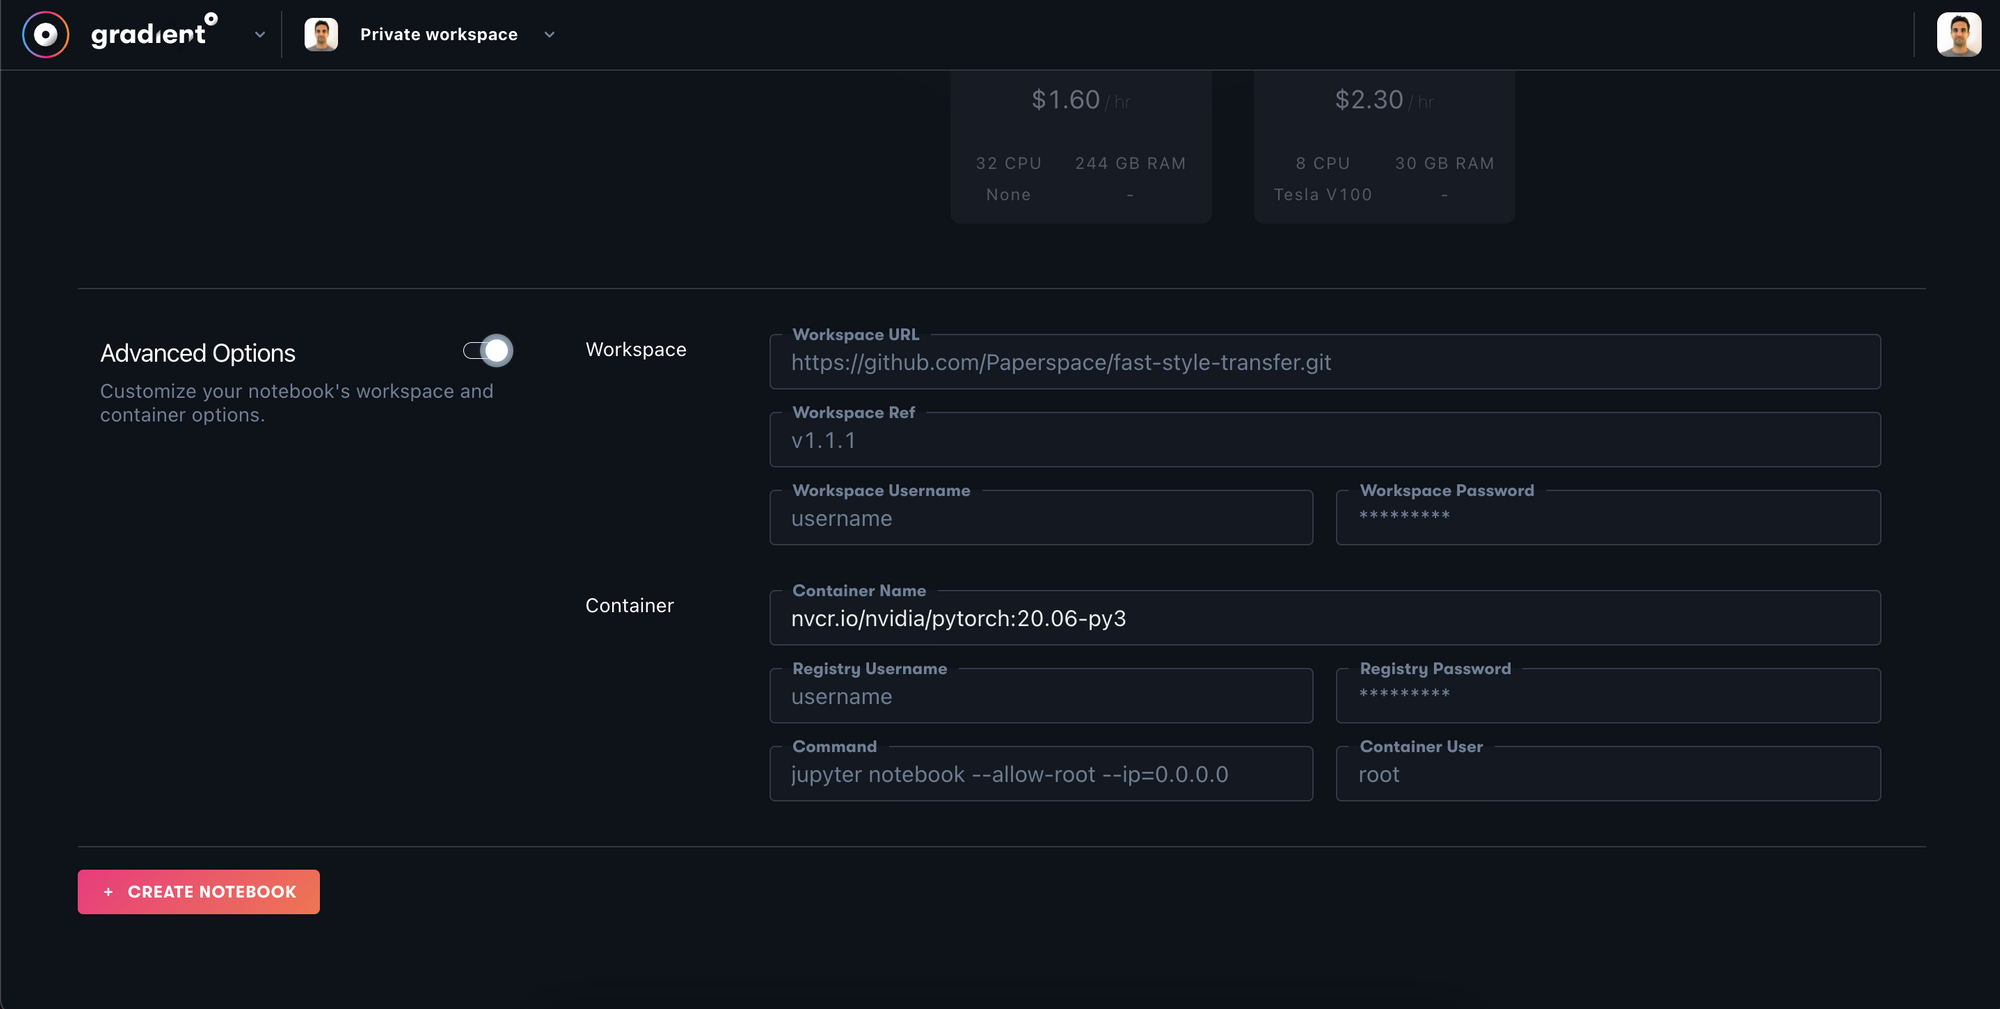Click the Command input field

1041,774
